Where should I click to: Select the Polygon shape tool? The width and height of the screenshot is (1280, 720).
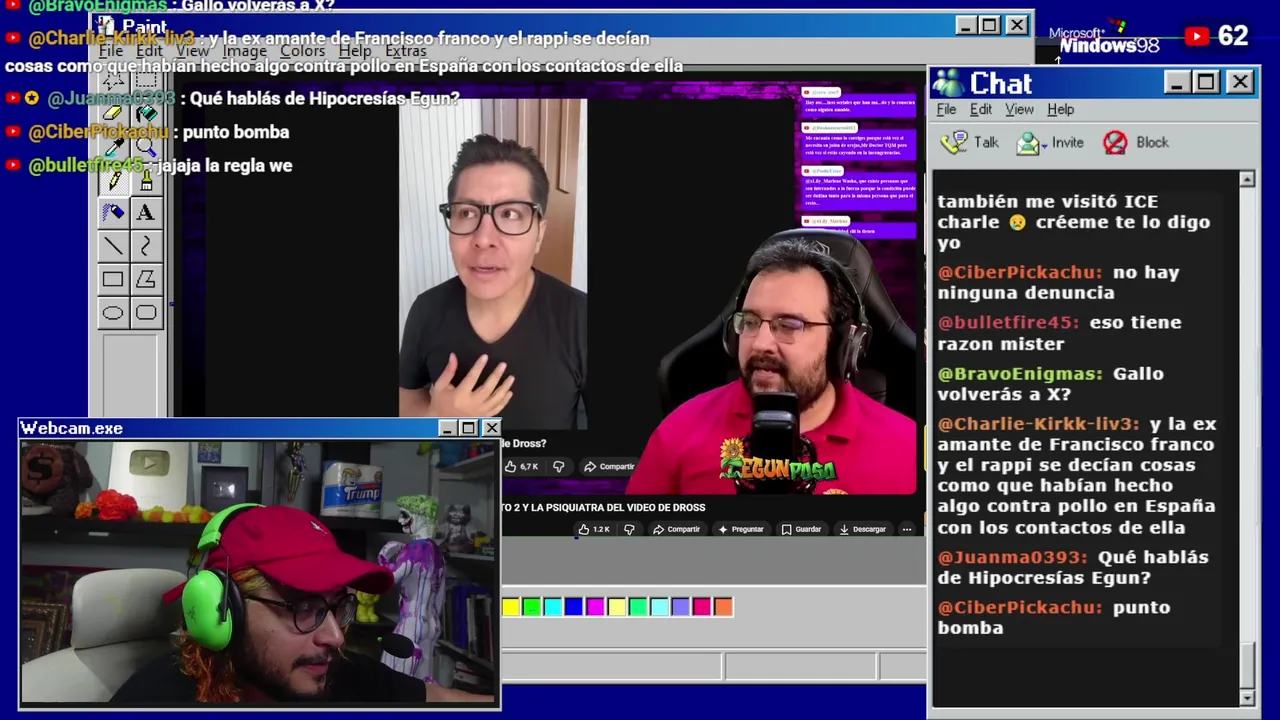click(x=146, y=280)
